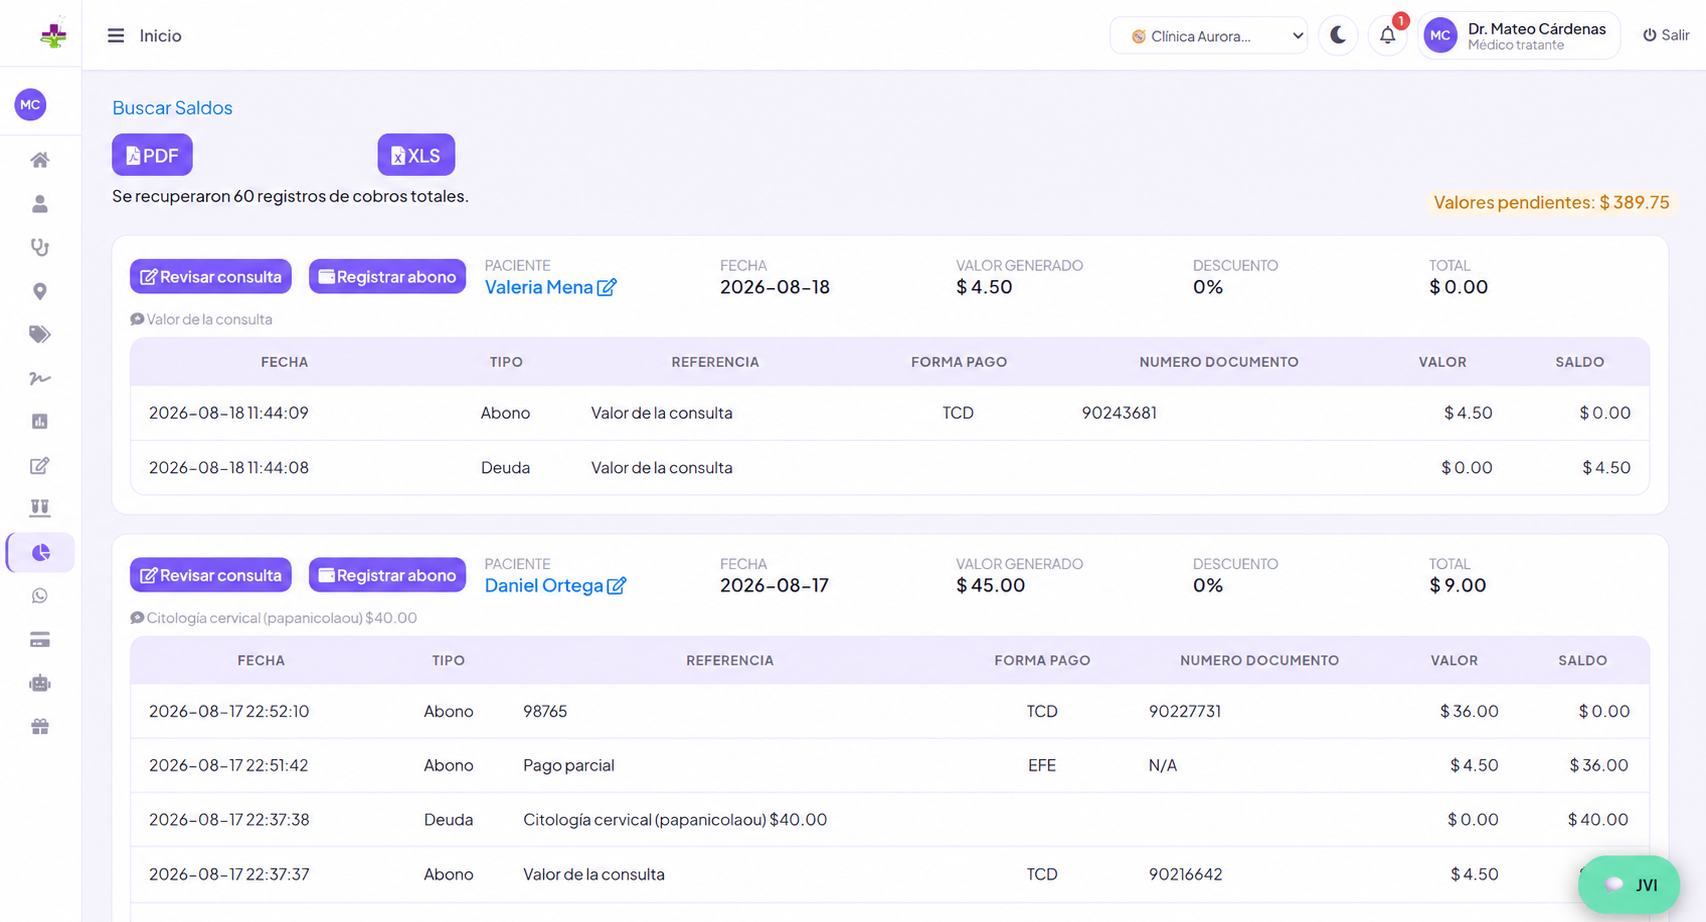The image size is (1706, 922).
Task: Toggle dark mode with the moon button
Action: tap(1338, 36)
